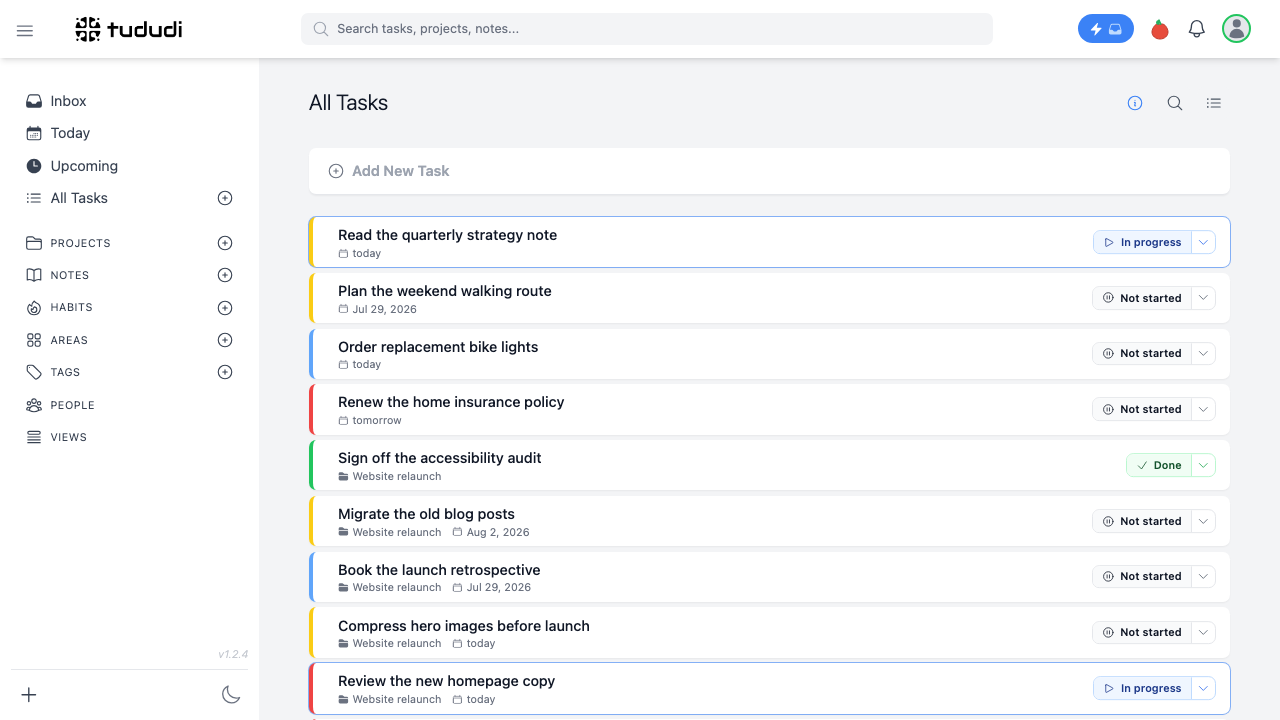Expand status dropdown for quarterly strategy note

coord(1204,242)
